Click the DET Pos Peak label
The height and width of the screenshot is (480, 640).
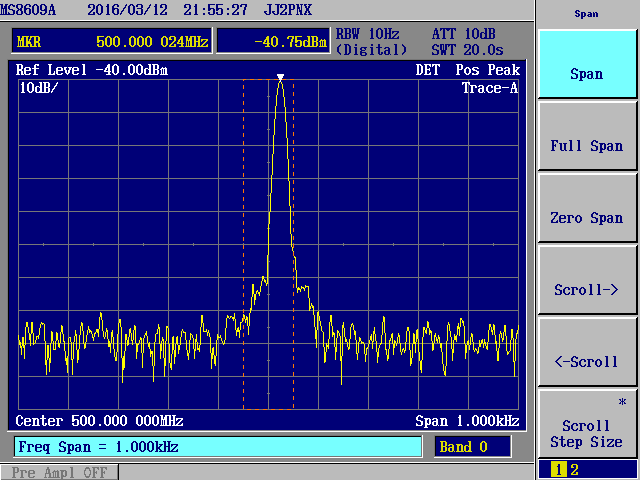(x=468, y=70)
